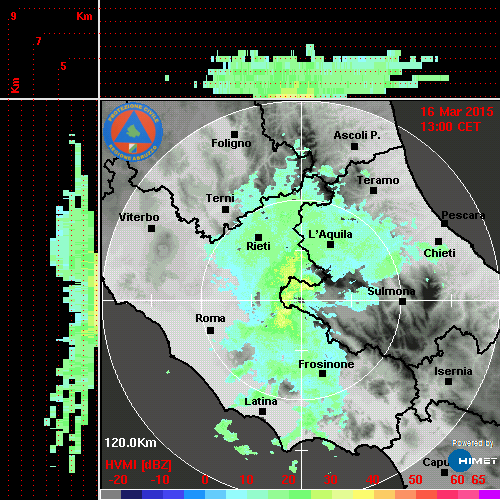Select the Teramo map label
The width and height of the screenshot is (500, 500).
coord(378,180)
